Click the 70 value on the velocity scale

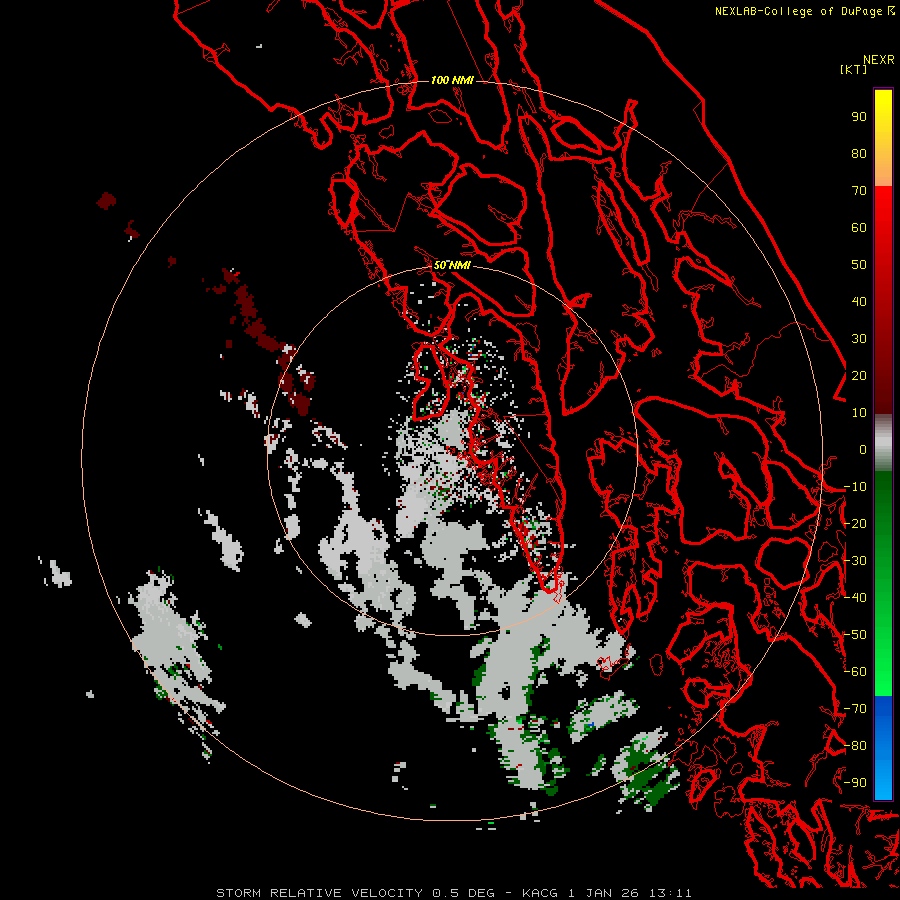(859, 191)
